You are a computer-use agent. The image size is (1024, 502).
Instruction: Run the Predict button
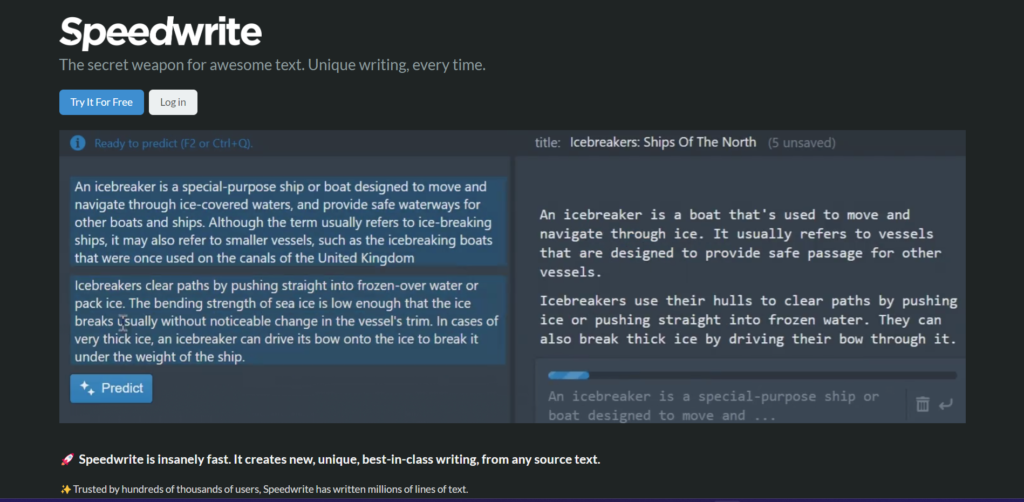pos(111,388)
